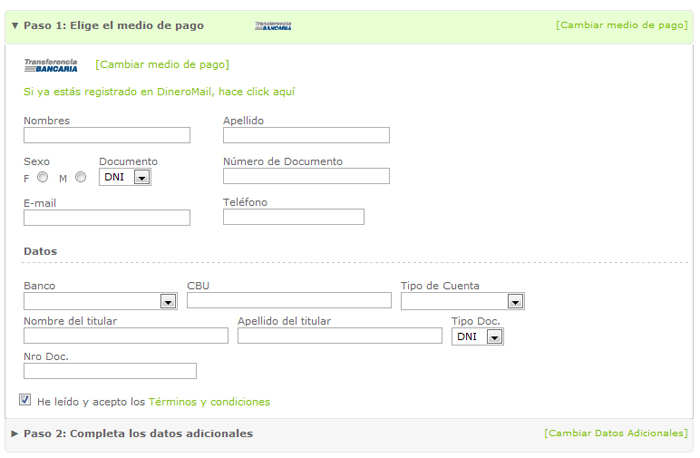This screenshot has width=700, height=458.
Task: Click the Número de Documento field
Action: coord(306,176)
